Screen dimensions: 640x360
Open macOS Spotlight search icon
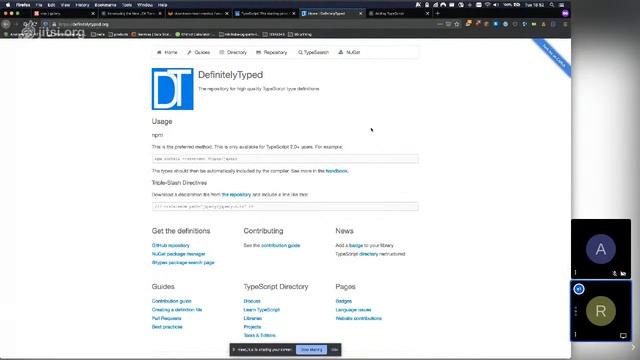(552, 5)
